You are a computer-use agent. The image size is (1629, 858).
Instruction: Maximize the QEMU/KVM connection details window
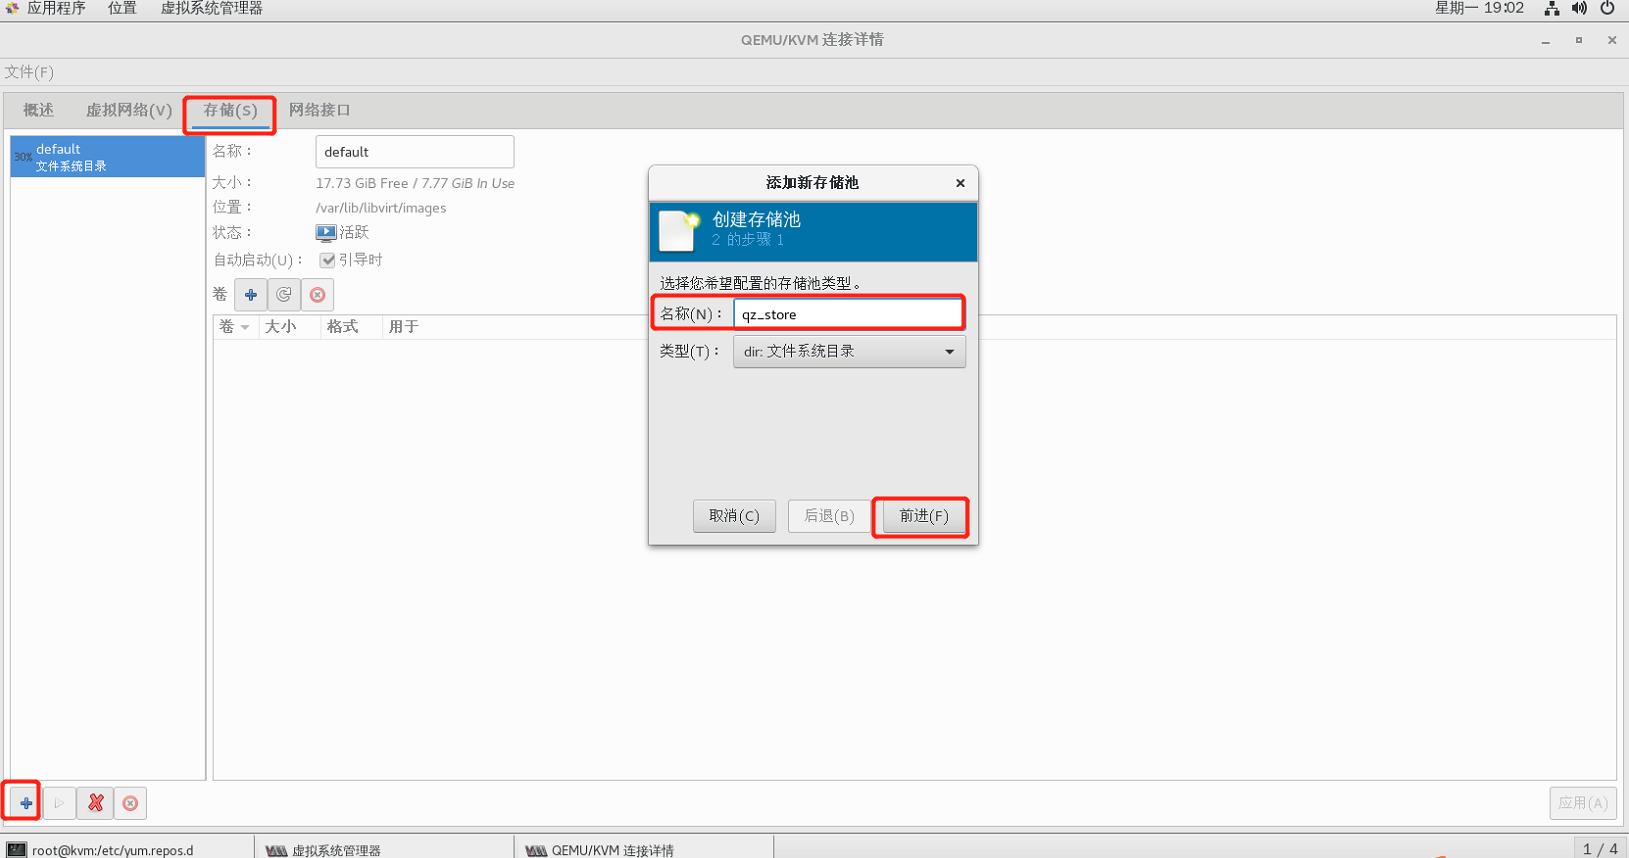pyautogui.click(x=1579, y=40)
